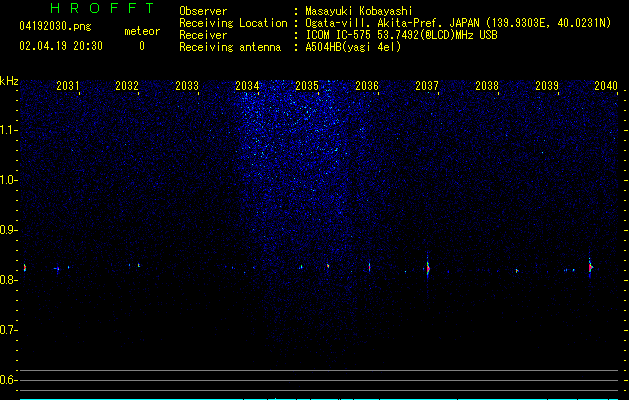Select the A504HB(yagi 4el) antenna text
629x400 pixels.
click(x=353, y=47)
